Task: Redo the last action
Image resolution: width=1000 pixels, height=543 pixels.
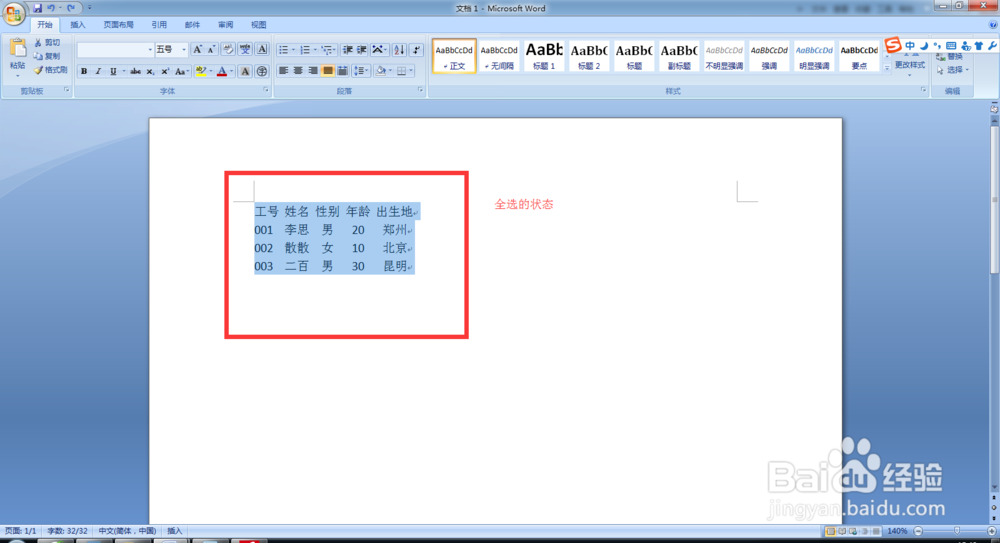Action: [x=71, y=8]
